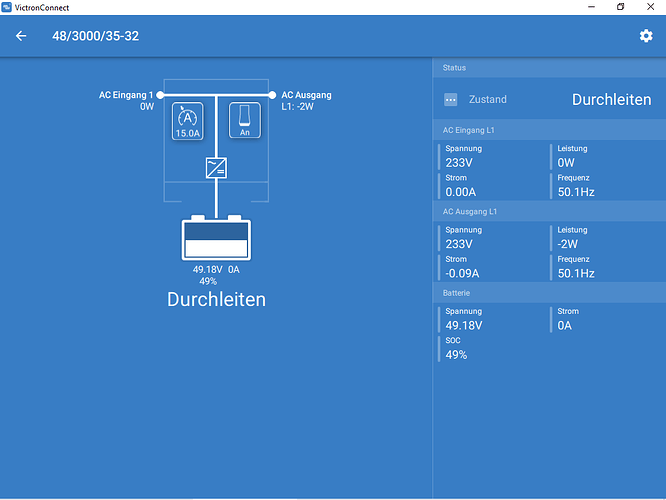Screen dimensions: 666x500
Task: Click AC Ausgang L1 Spannung 233V value
Action: (x=459, y=244)
